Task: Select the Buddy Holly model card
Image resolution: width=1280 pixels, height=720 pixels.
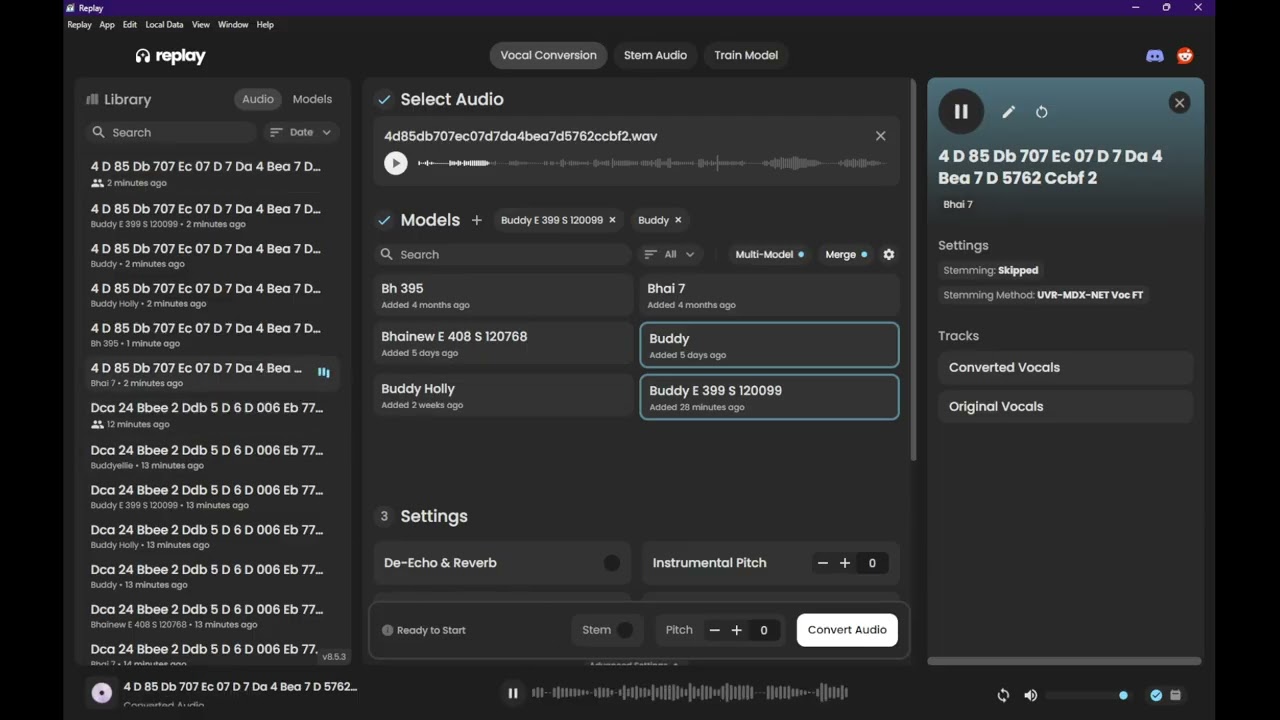Action: [x=502, y=396]
